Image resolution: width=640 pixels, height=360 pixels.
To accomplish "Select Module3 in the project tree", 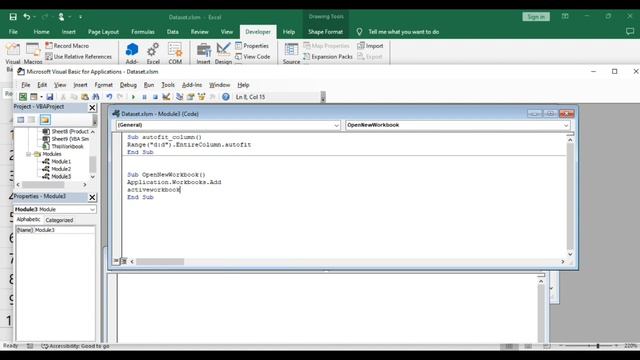I will 61,176.
